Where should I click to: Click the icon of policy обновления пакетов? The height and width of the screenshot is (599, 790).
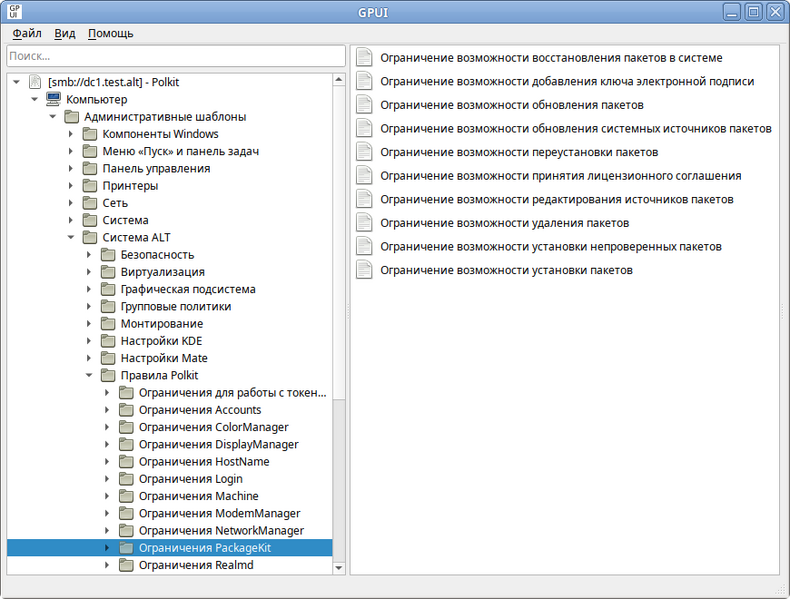click(364, 105)
